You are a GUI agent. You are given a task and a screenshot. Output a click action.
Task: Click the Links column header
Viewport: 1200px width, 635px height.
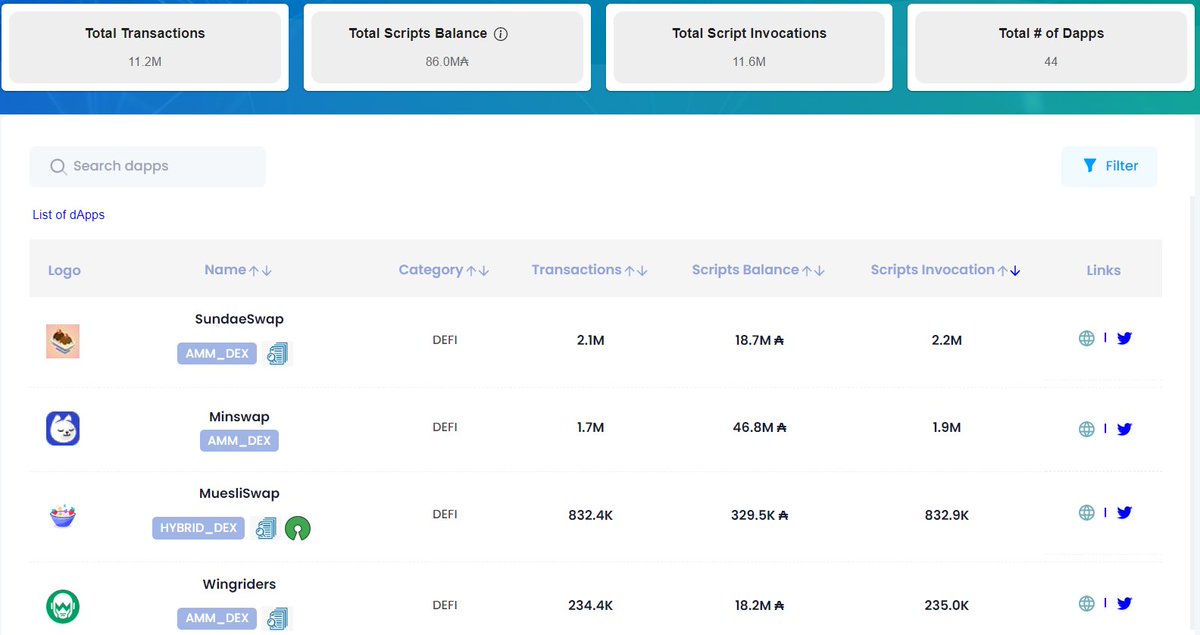coord(1104,270)
